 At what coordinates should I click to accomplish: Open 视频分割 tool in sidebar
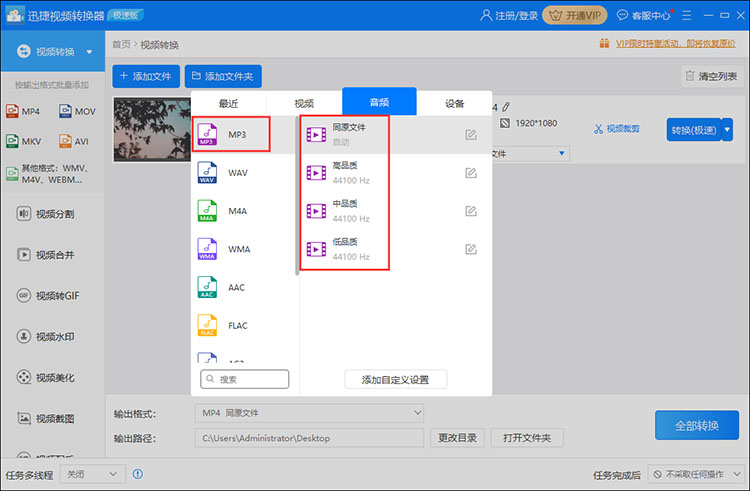coord(46,214)
